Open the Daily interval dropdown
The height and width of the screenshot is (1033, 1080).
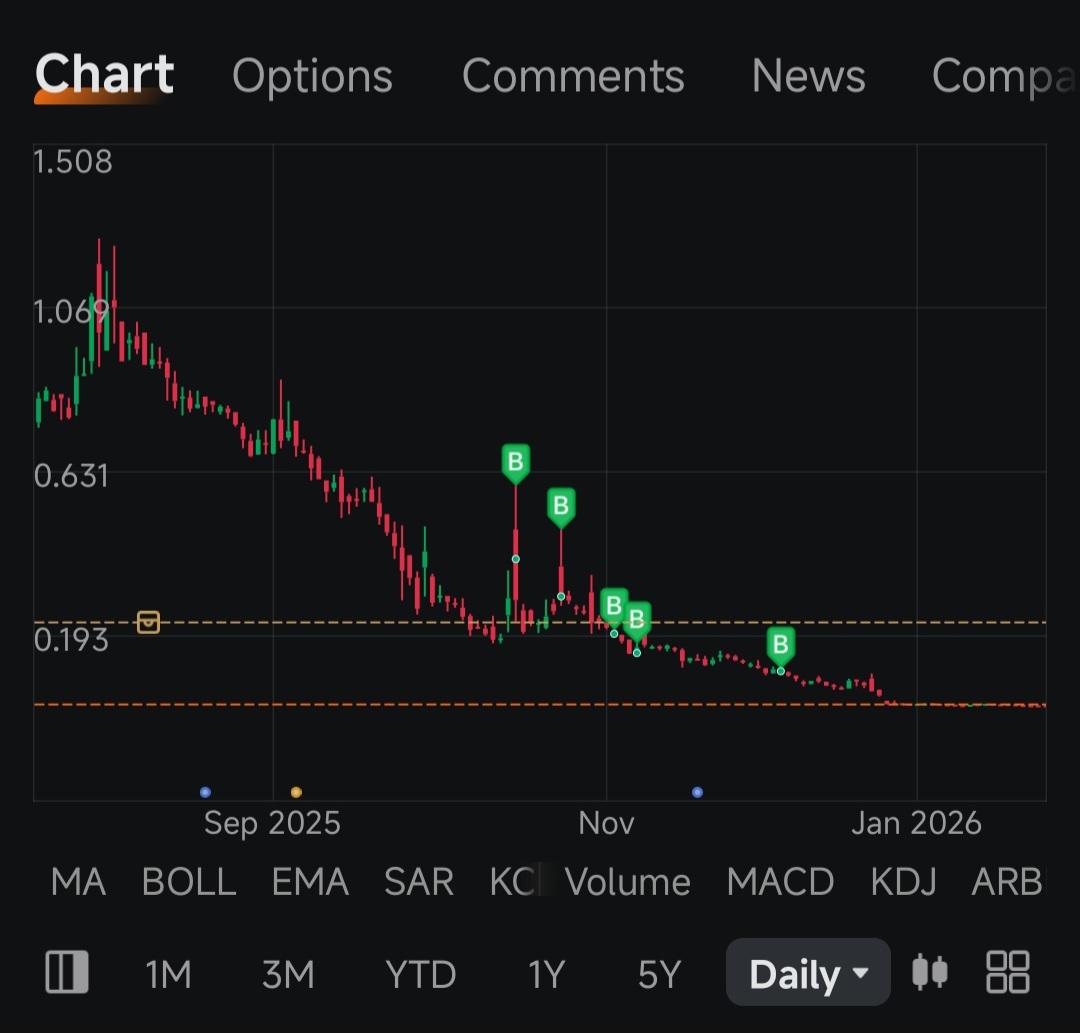[x=808, y=972]
